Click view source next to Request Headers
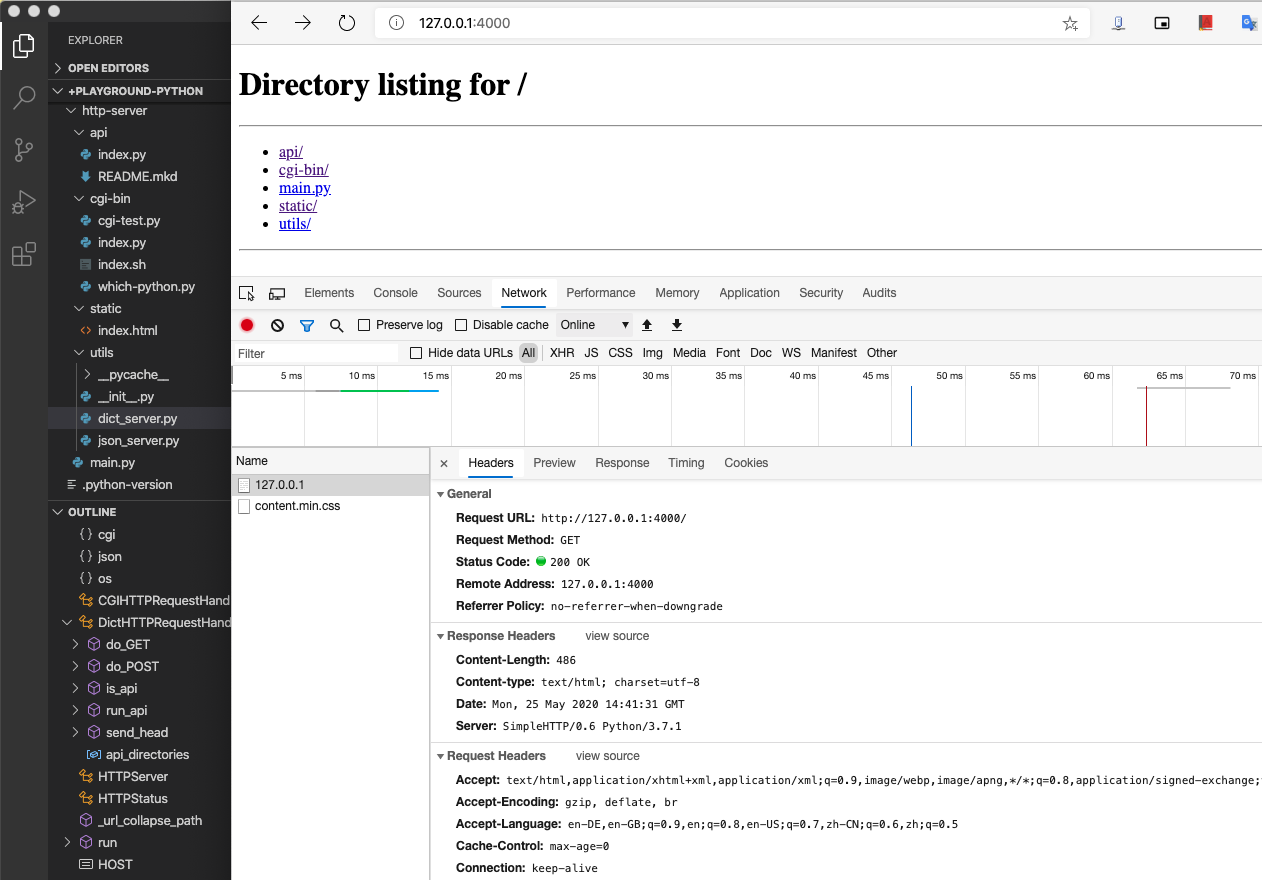The width and height of the screenshot is (1262, 880). 607,756
